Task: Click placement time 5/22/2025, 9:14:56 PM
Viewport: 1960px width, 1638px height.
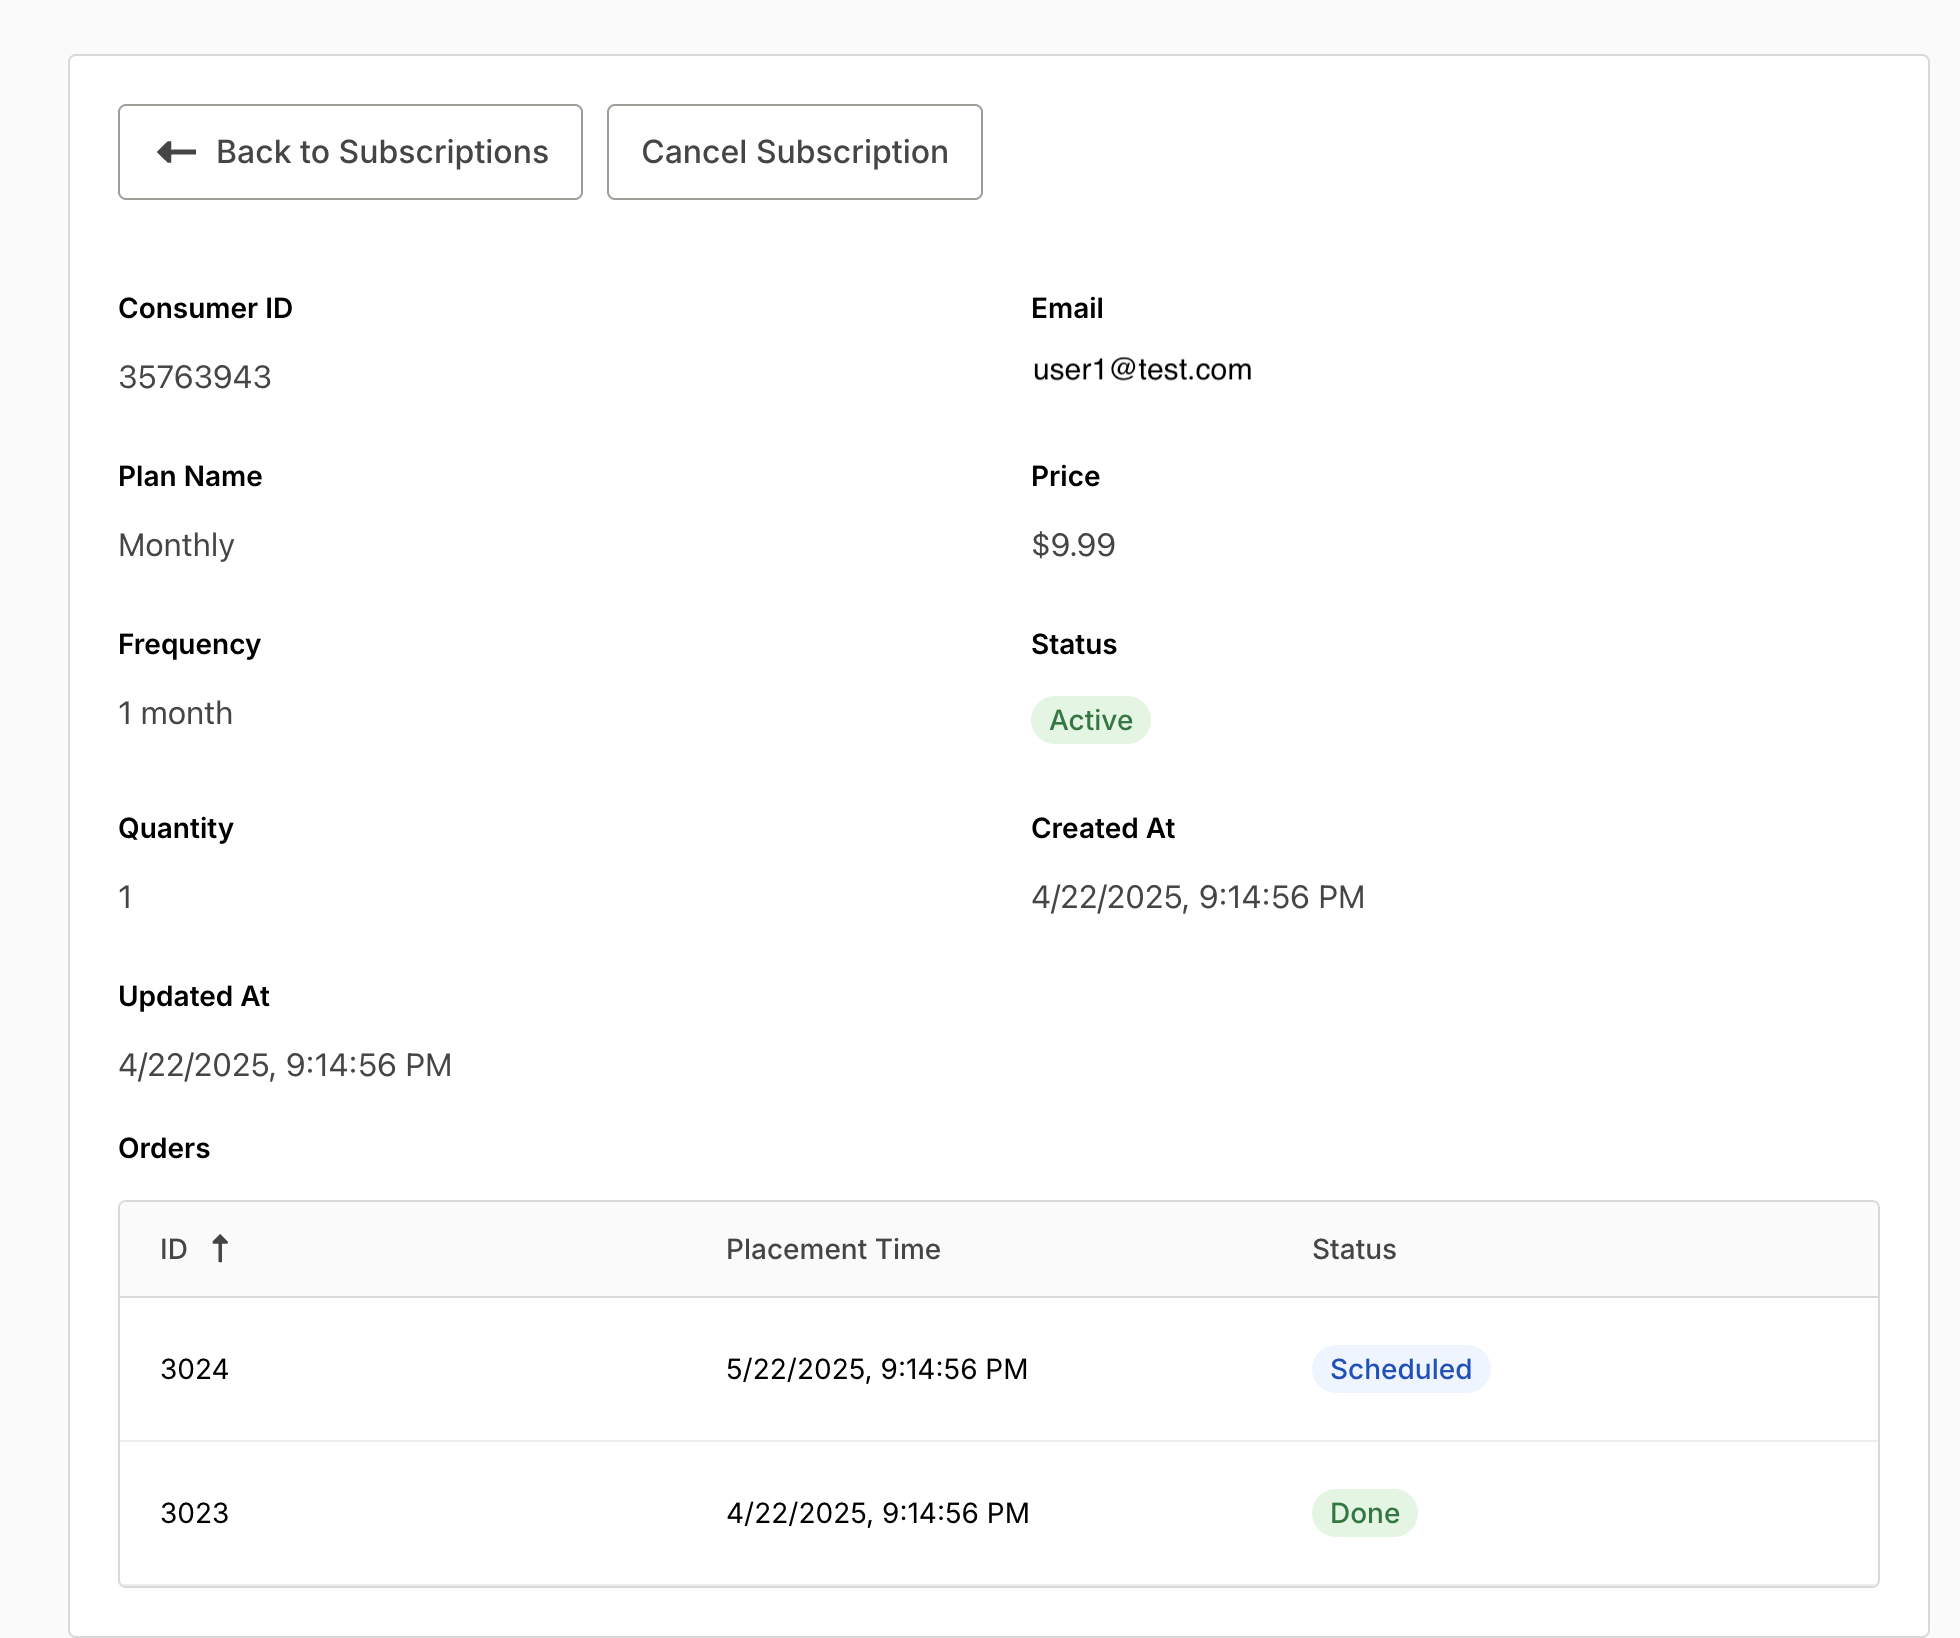Action: pyautogui.click(x=877, y=1369)
